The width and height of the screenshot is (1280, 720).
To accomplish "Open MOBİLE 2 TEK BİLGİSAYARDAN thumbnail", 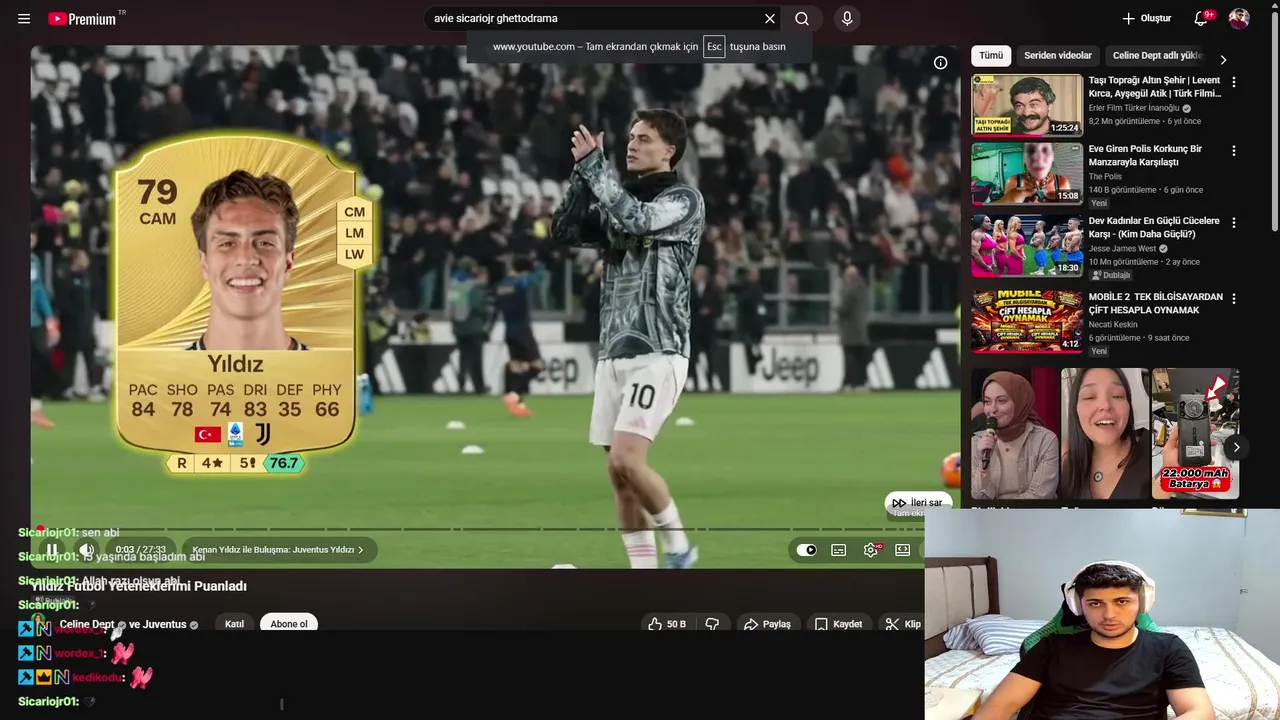I will (1027, 321).
